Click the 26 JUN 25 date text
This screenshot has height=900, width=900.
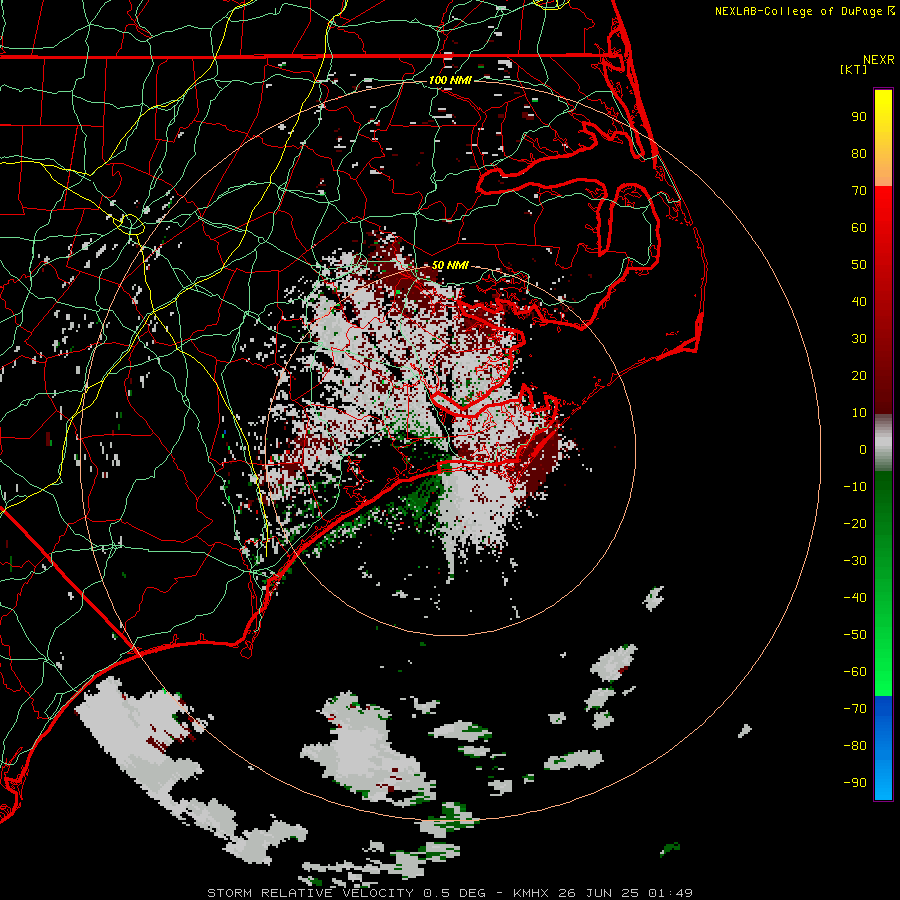(x=599, y=893)
